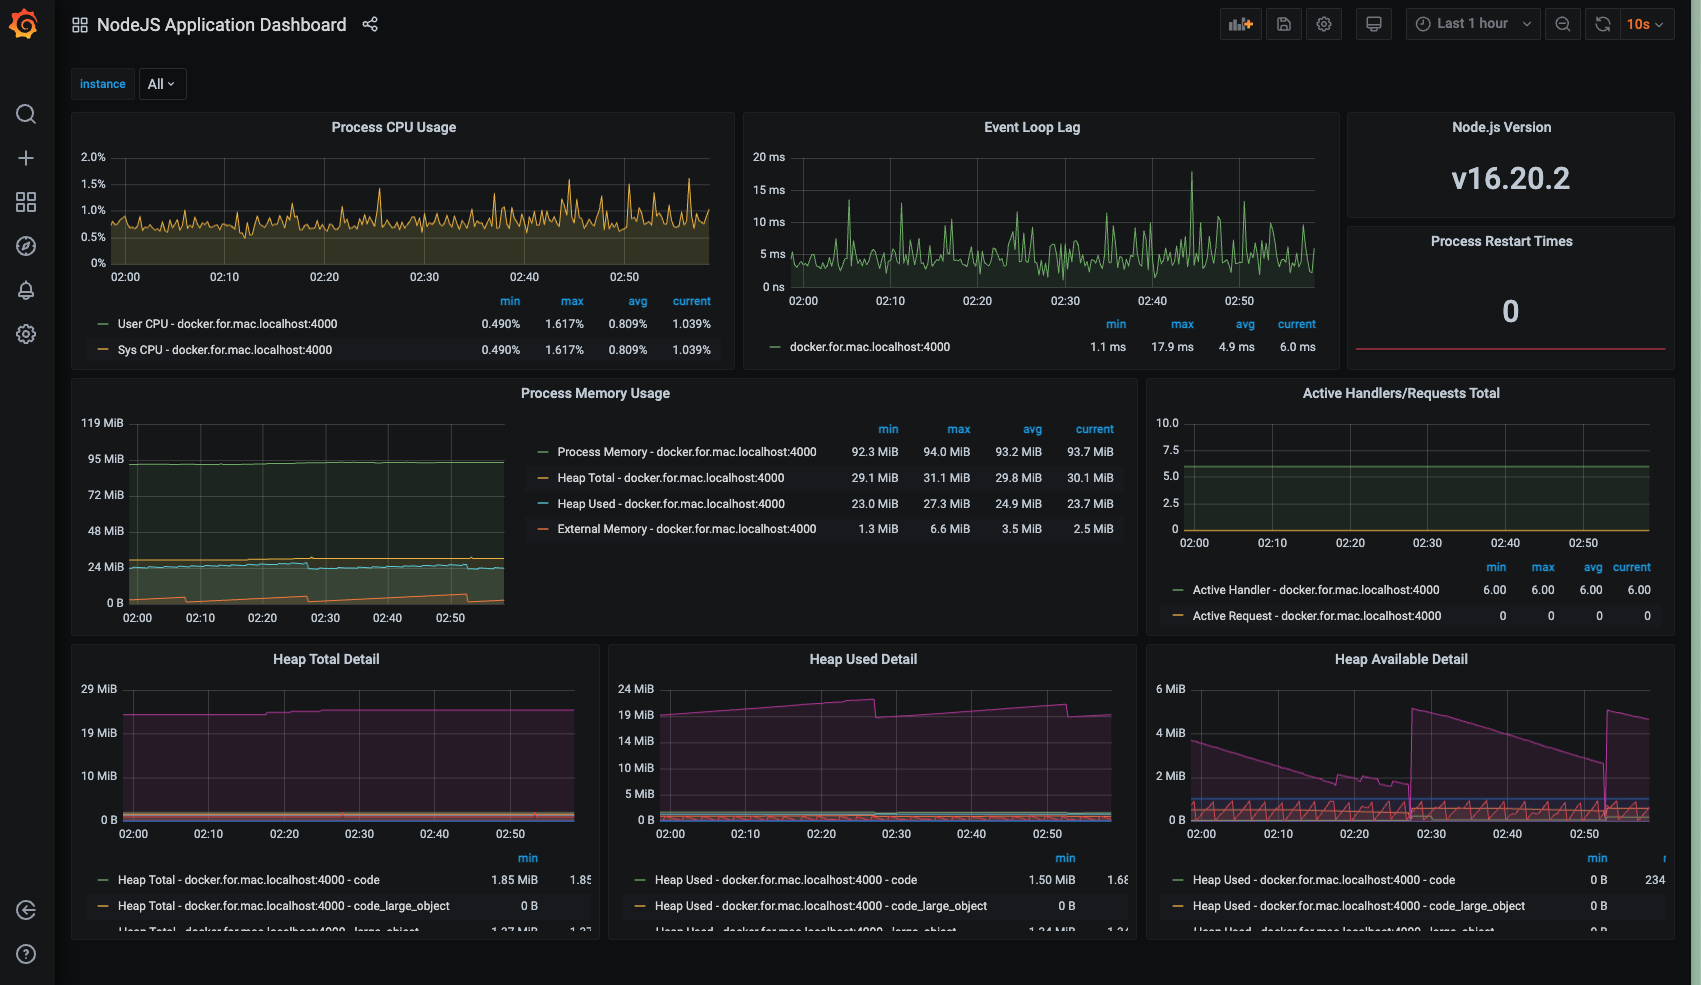Open the Help menu at sidebar bottom
The image size is (1701, 985).
click(x=26, y=953)
